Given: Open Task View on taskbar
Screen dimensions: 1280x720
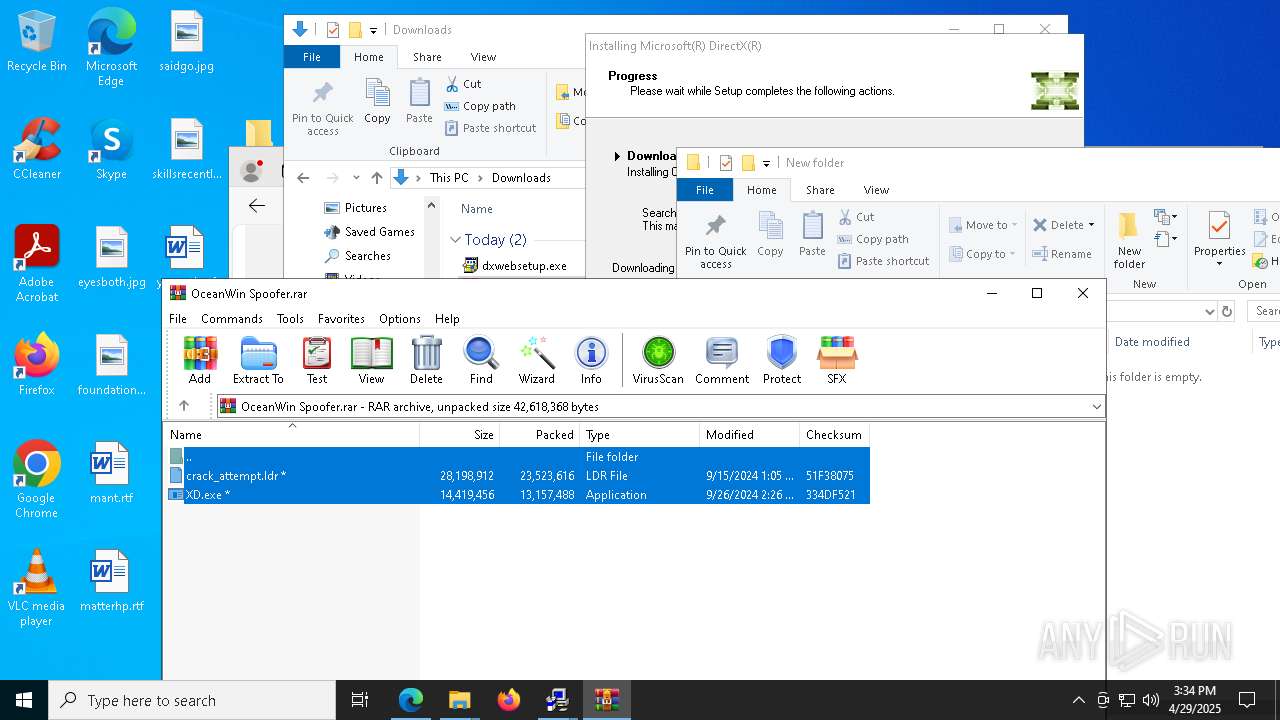Looking at the screenshot, I should 360,700.
